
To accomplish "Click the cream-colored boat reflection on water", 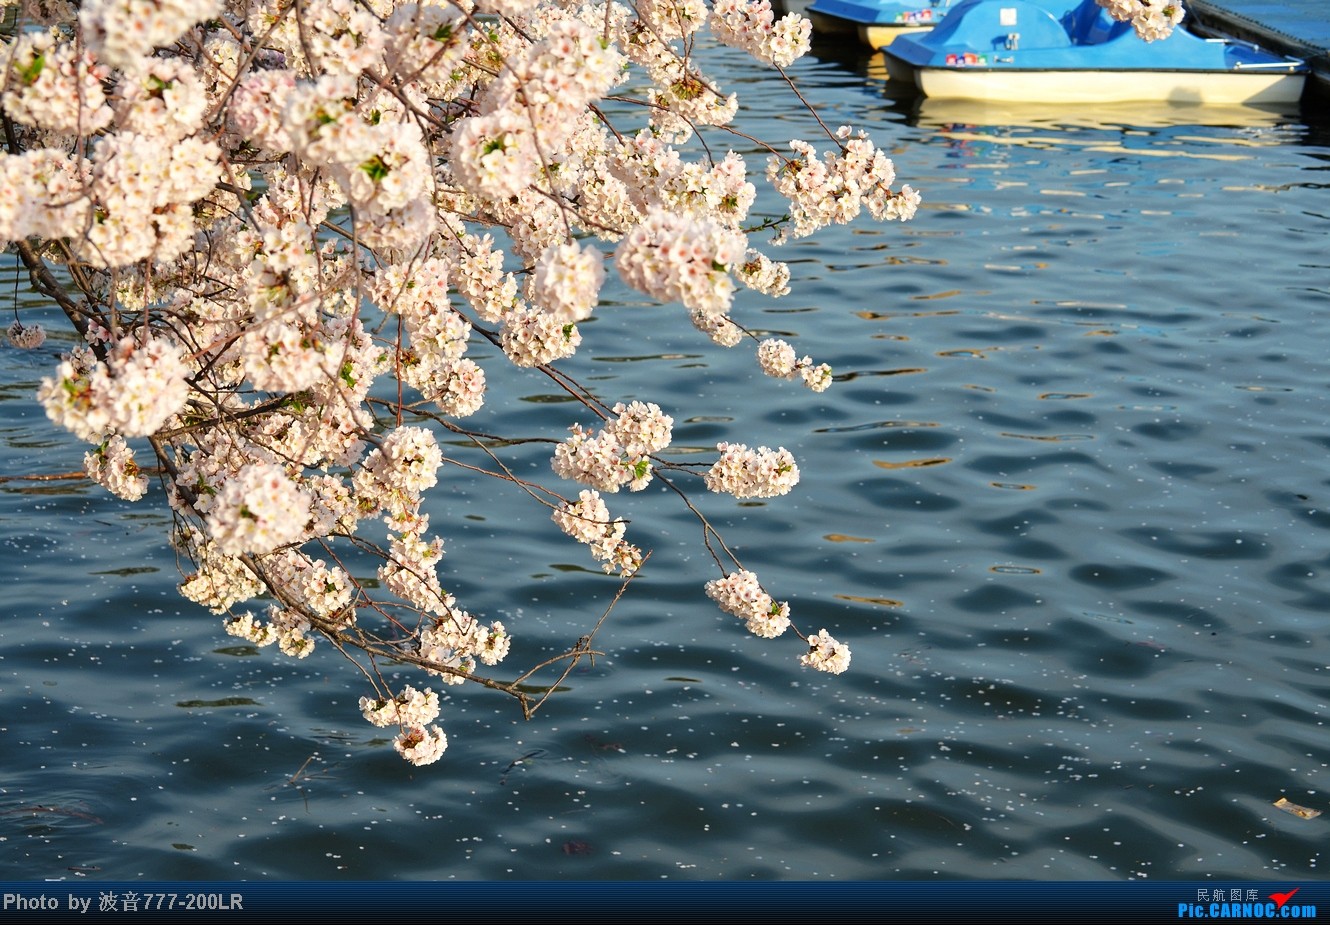I will click(x=1100, y=116).
